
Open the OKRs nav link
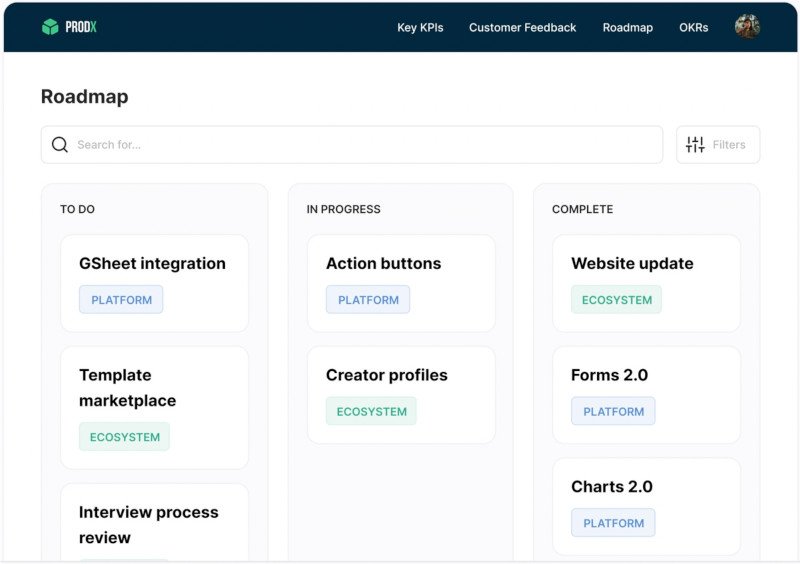point(693,28)
